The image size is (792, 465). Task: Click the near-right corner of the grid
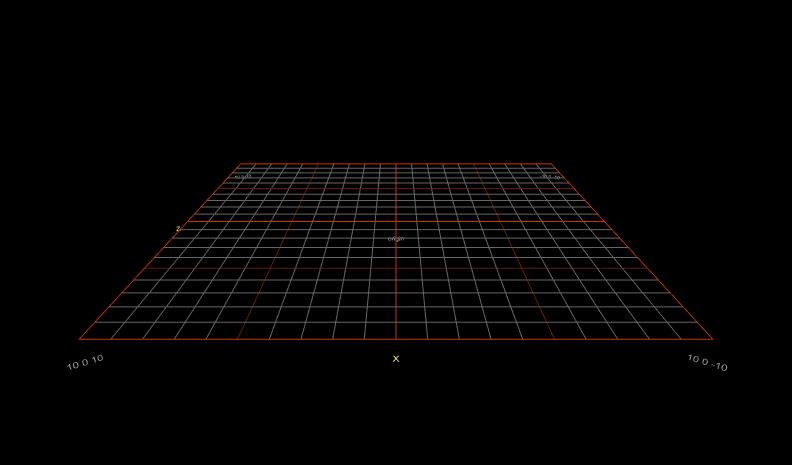point(712,339)
